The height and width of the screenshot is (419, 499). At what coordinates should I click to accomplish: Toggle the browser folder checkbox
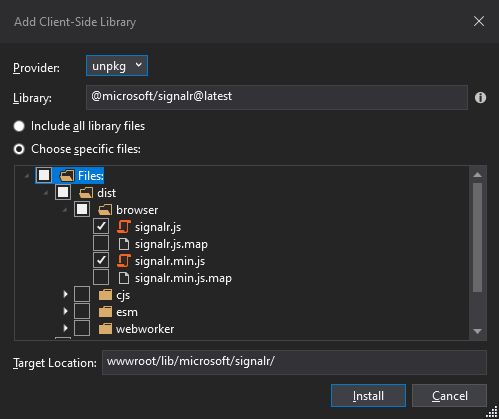click(x=82, y=210)
